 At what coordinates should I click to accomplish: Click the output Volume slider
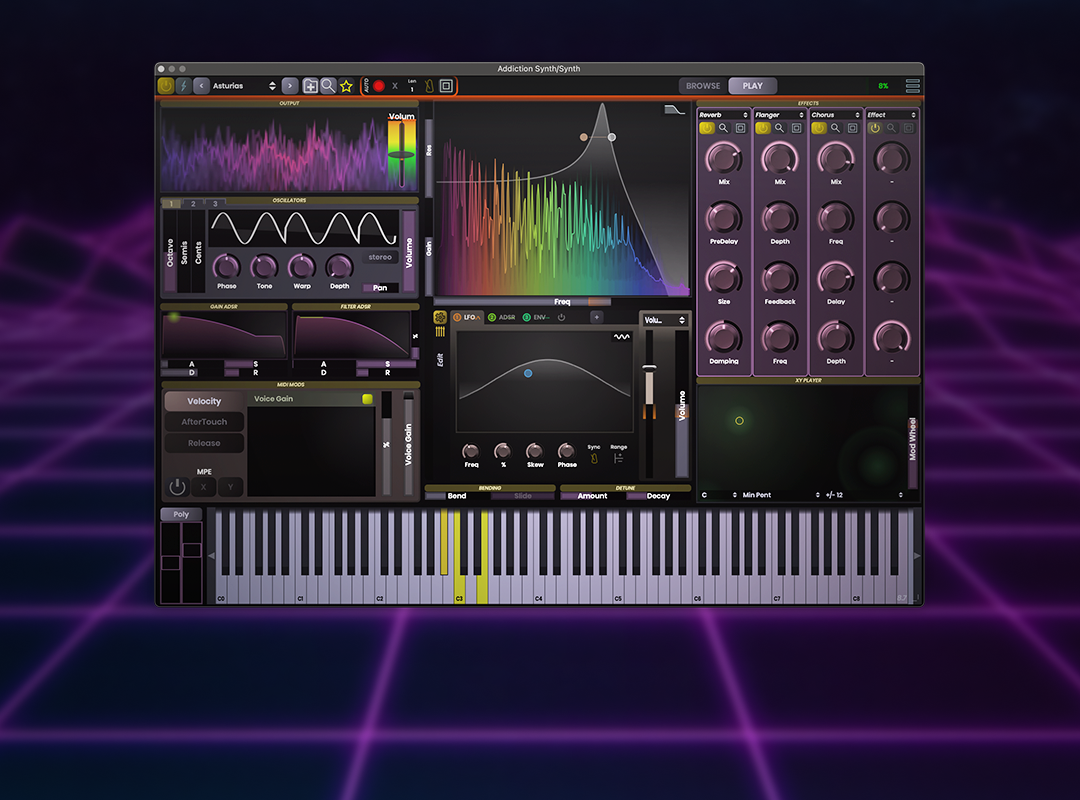tap(401, 154)
